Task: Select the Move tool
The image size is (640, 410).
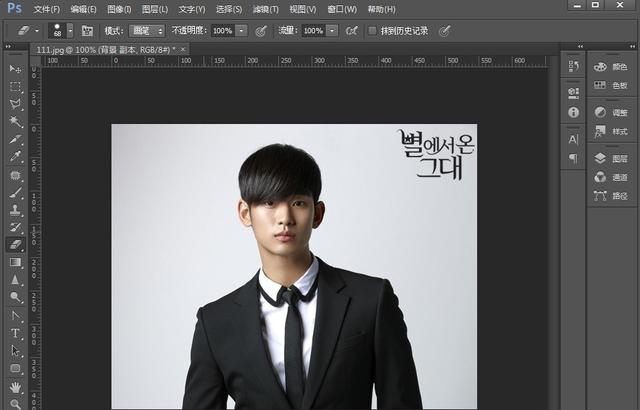Action: (x=15, y=69)
